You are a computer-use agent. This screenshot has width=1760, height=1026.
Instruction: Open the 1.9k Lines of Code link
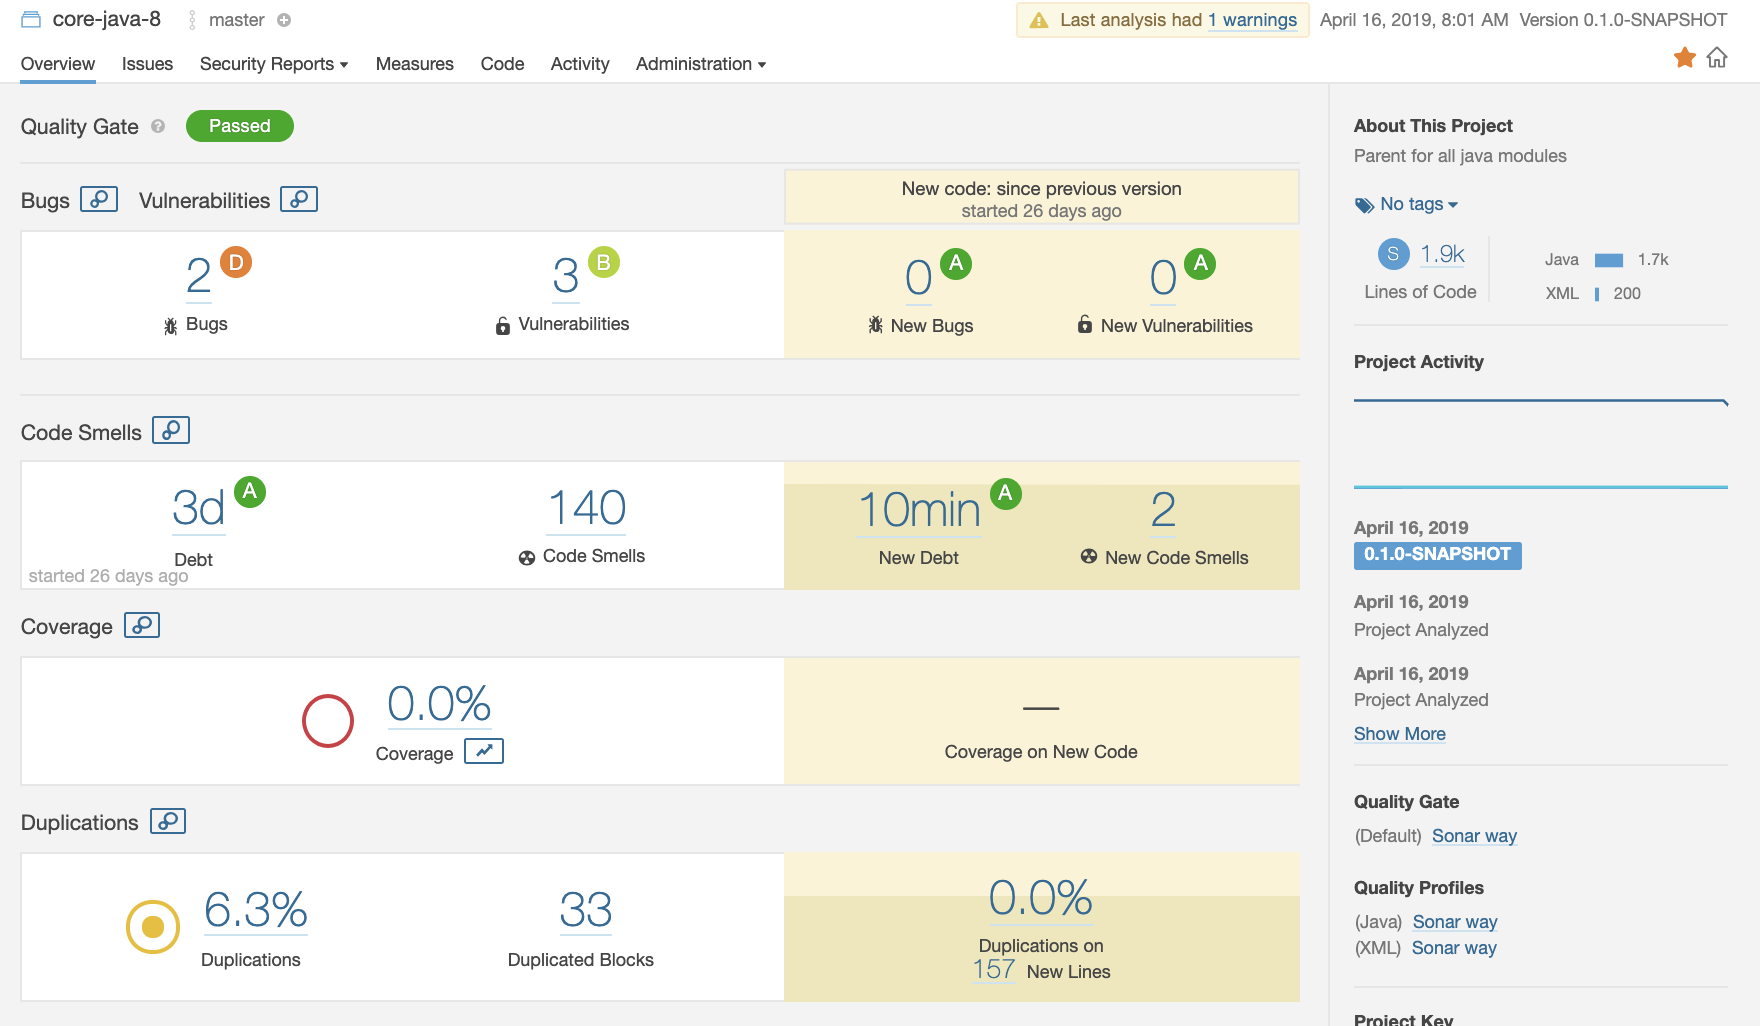[1442, 254]
